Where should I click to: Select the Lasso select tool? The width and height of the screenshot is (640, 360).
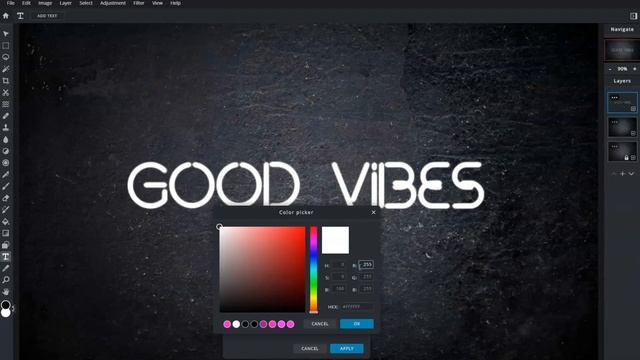click(x=6, y=57)
